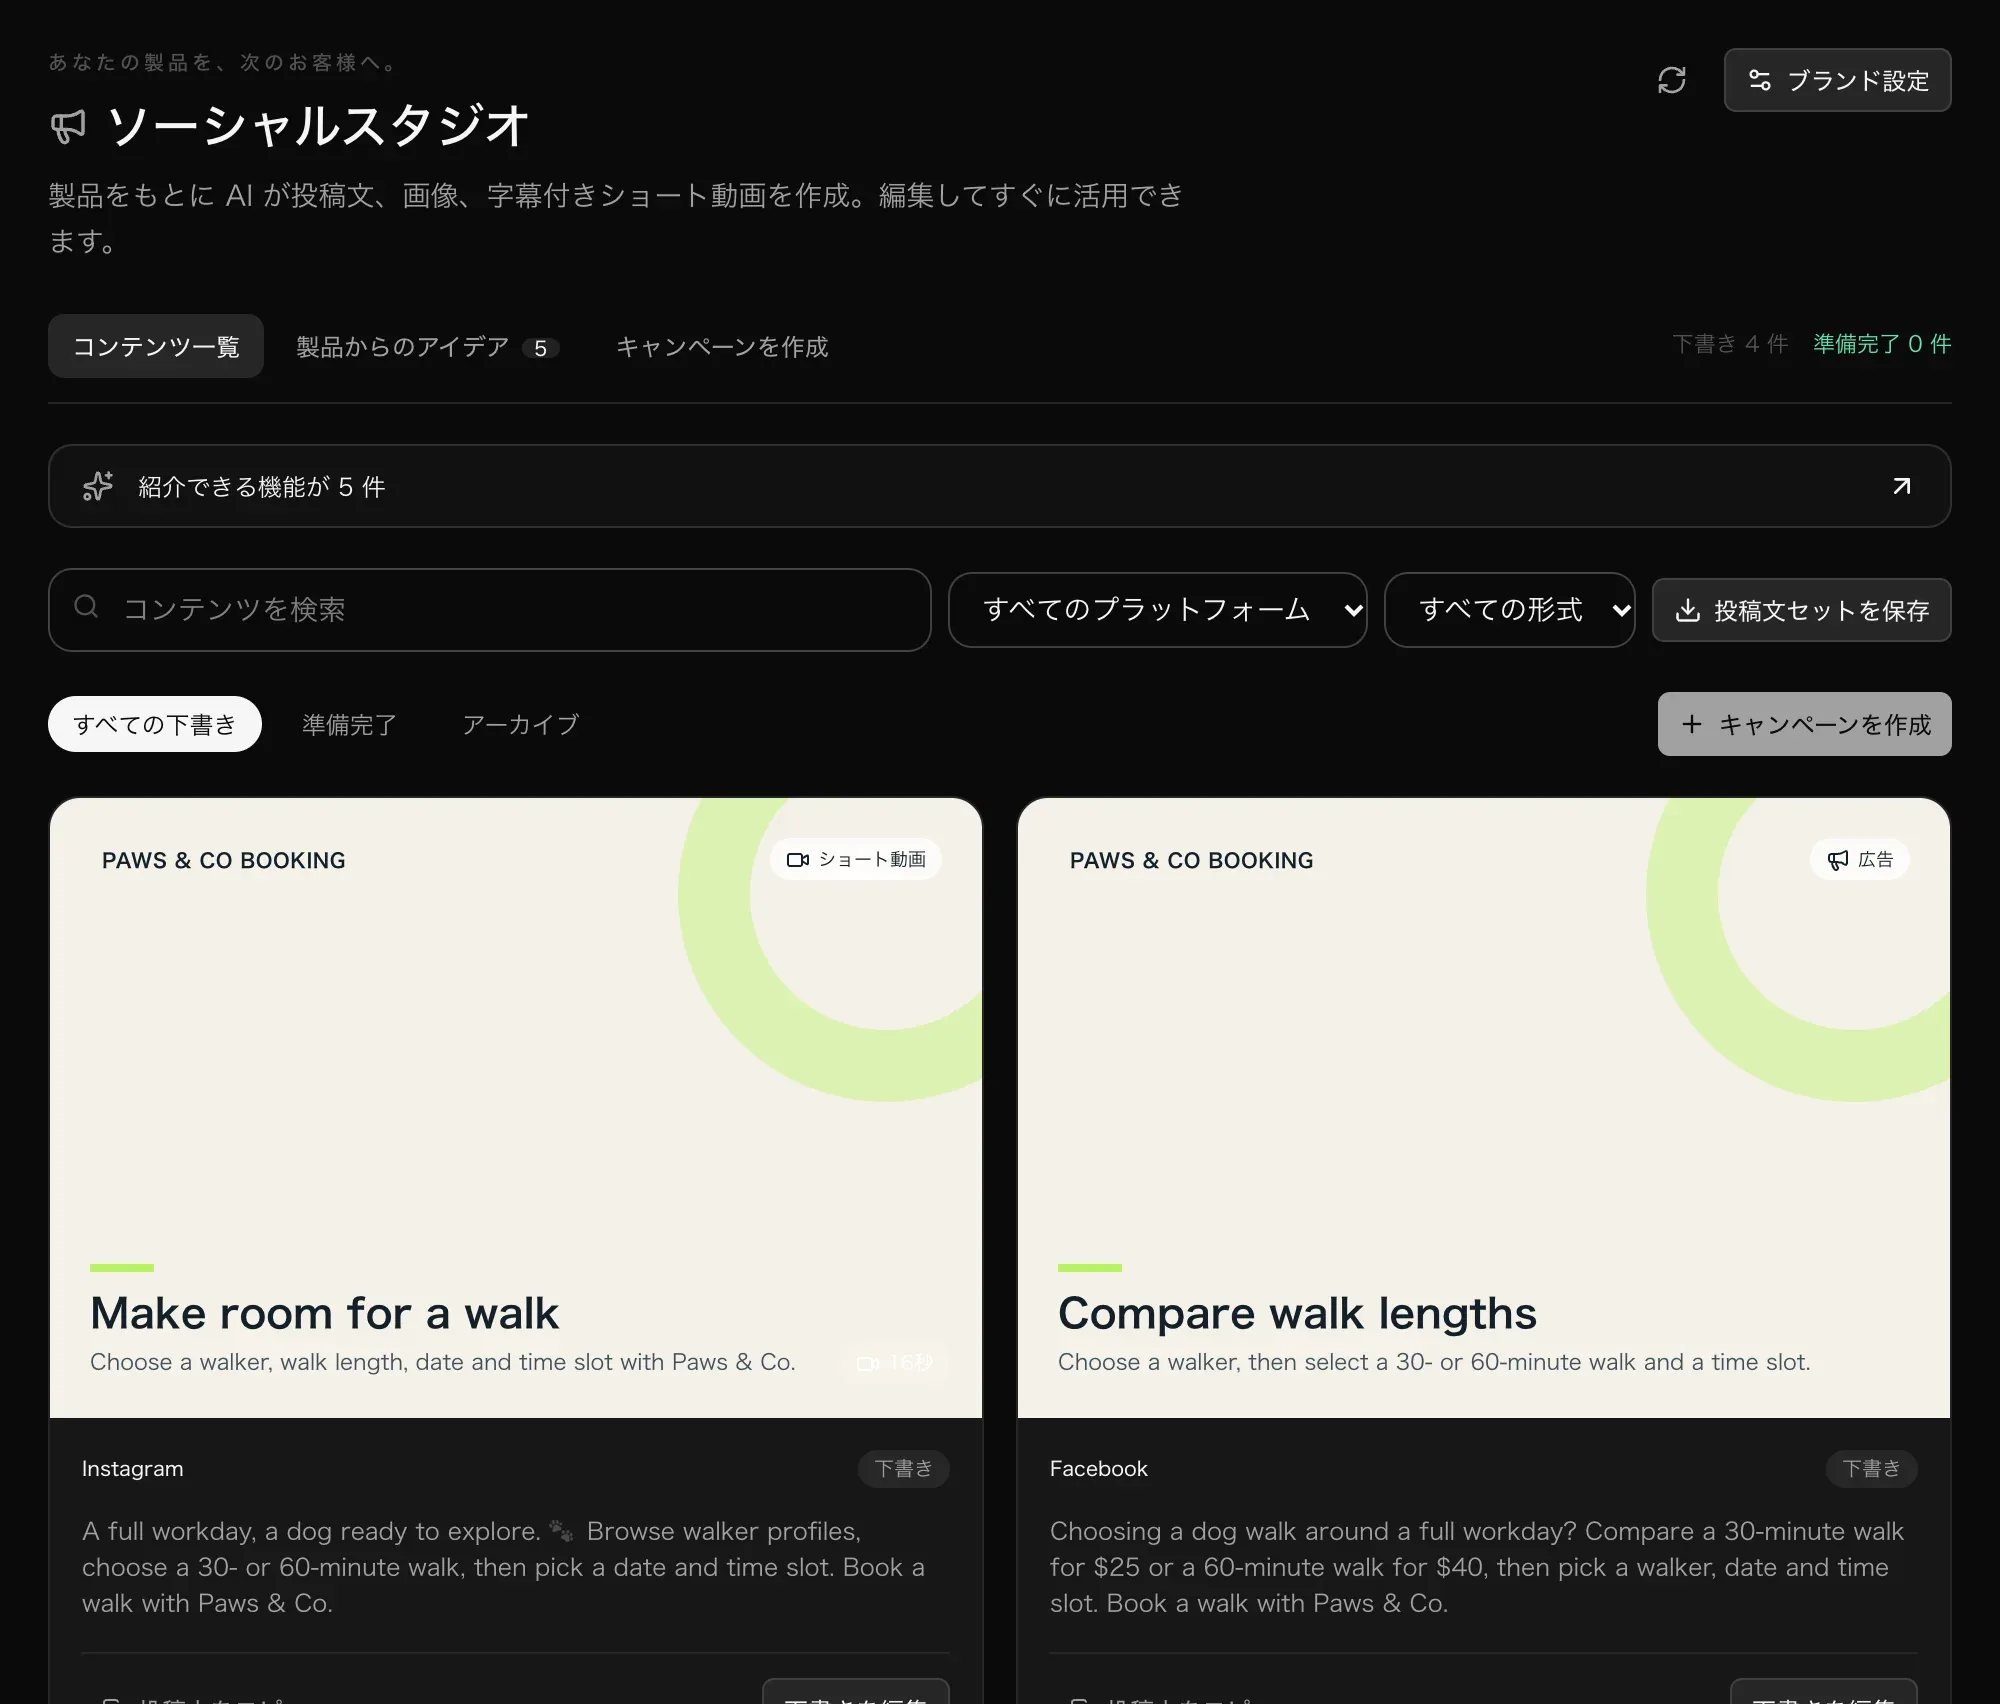This screenshot has height=1704, width=2000.
Task: Click the refresh icon beside ブランド設定
Action: coord(1671,80)
